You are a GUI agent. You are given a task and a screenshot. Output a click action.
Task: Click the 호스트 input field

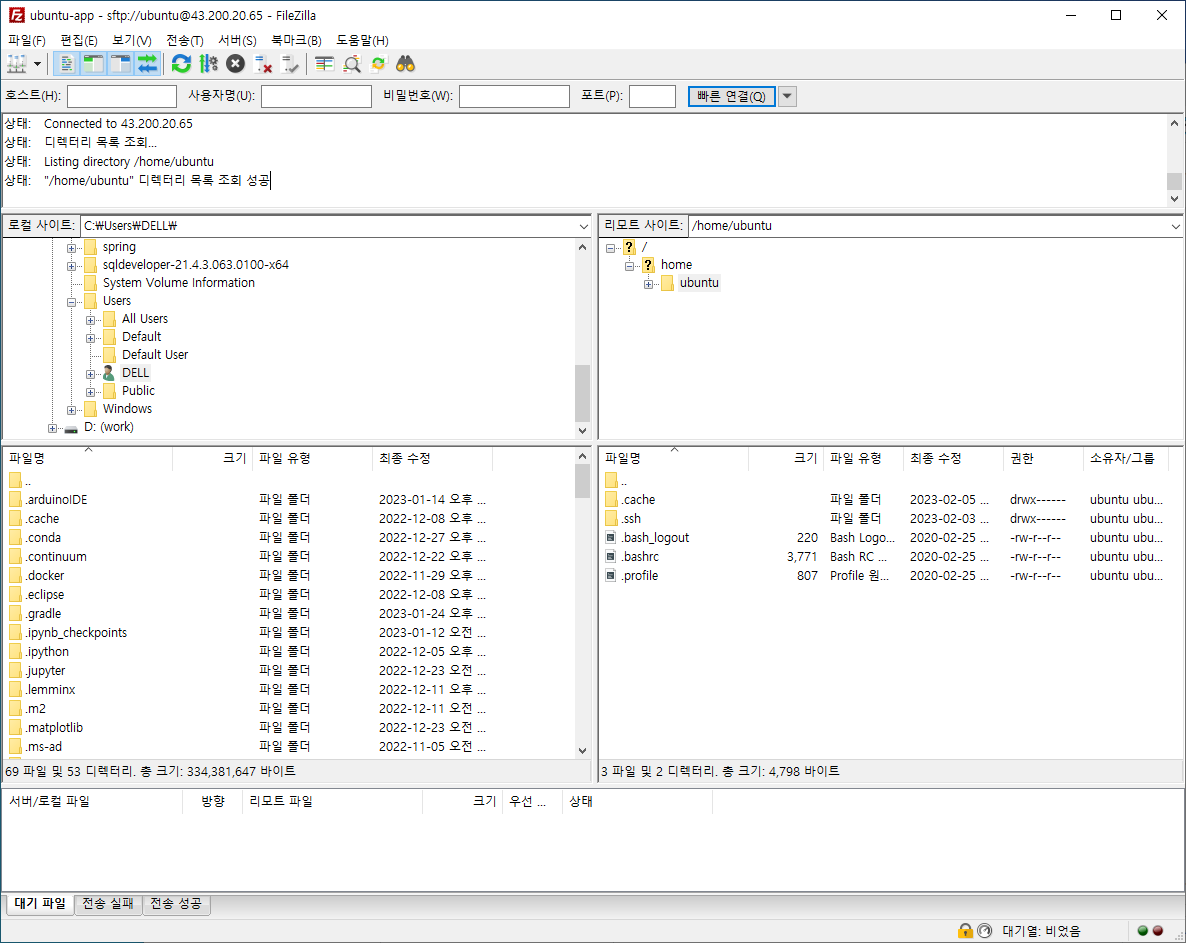click(122, 96)
